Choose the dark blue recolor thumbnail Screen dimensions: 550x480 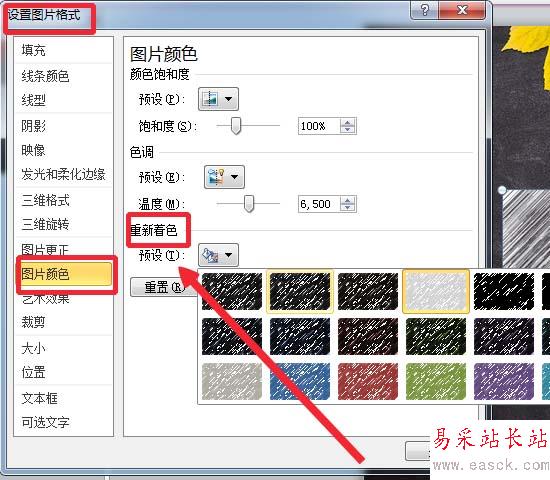coord(300,336)
